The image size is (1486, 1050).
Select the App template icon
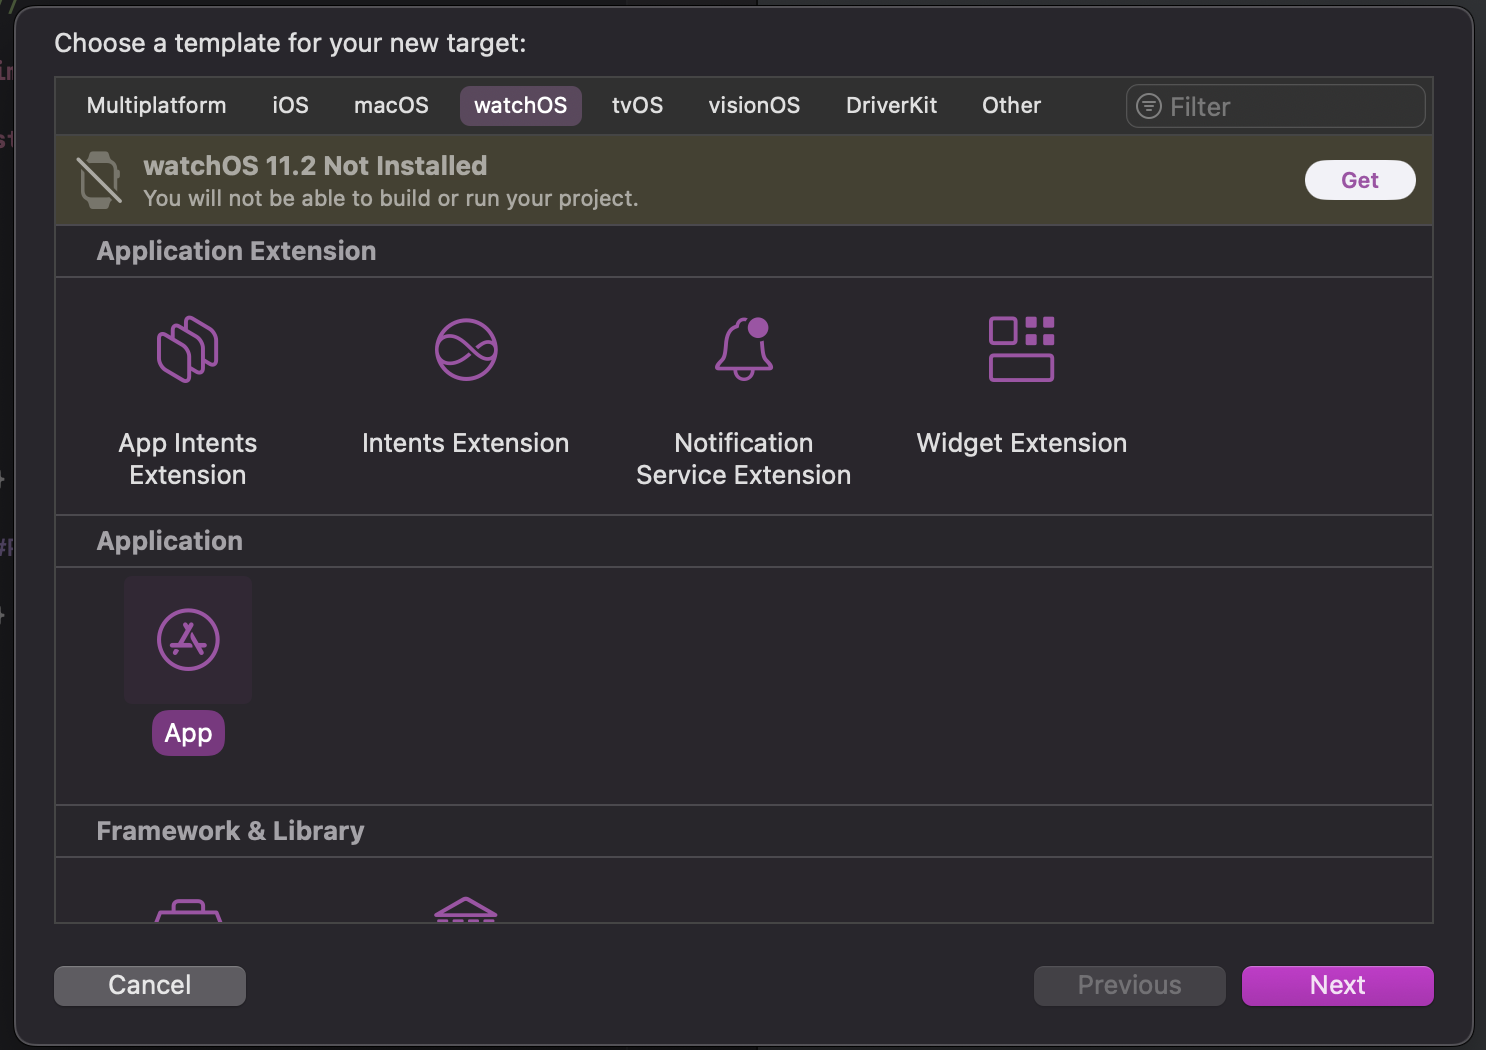[x=188, y=640]
